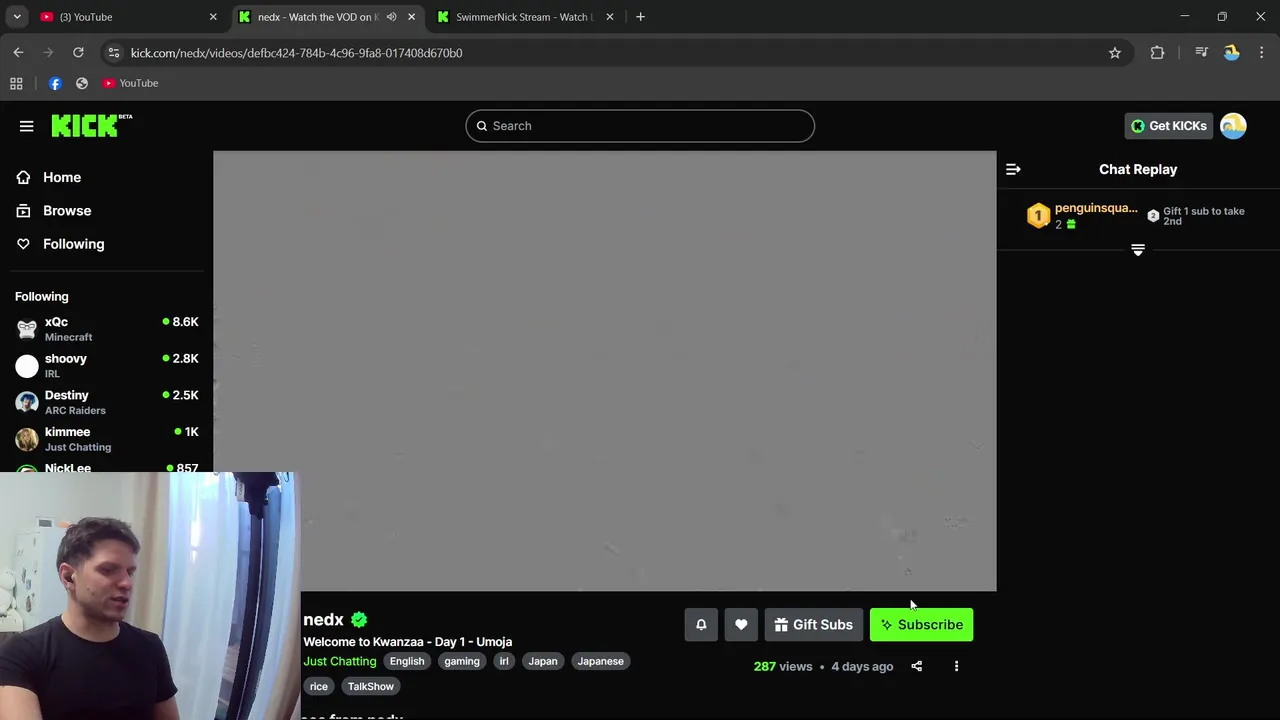Open the browser extensions menu
This screenshot has width=1280, height=720.
1157,53
